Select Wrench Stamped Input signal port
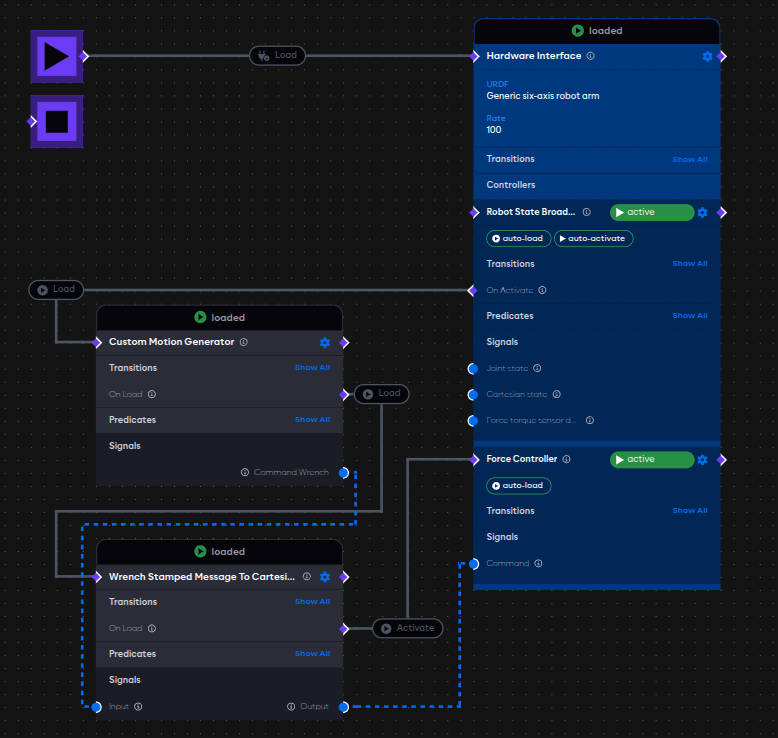Viewport: 778px width, 738px height. pyautogui.click(x=96, y=707)
